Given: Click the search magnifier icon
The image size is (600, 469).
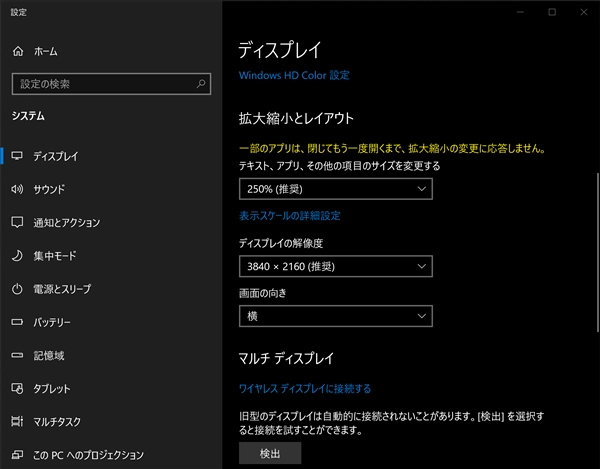Looking at the screenshot, I should (x=201, y=84).
